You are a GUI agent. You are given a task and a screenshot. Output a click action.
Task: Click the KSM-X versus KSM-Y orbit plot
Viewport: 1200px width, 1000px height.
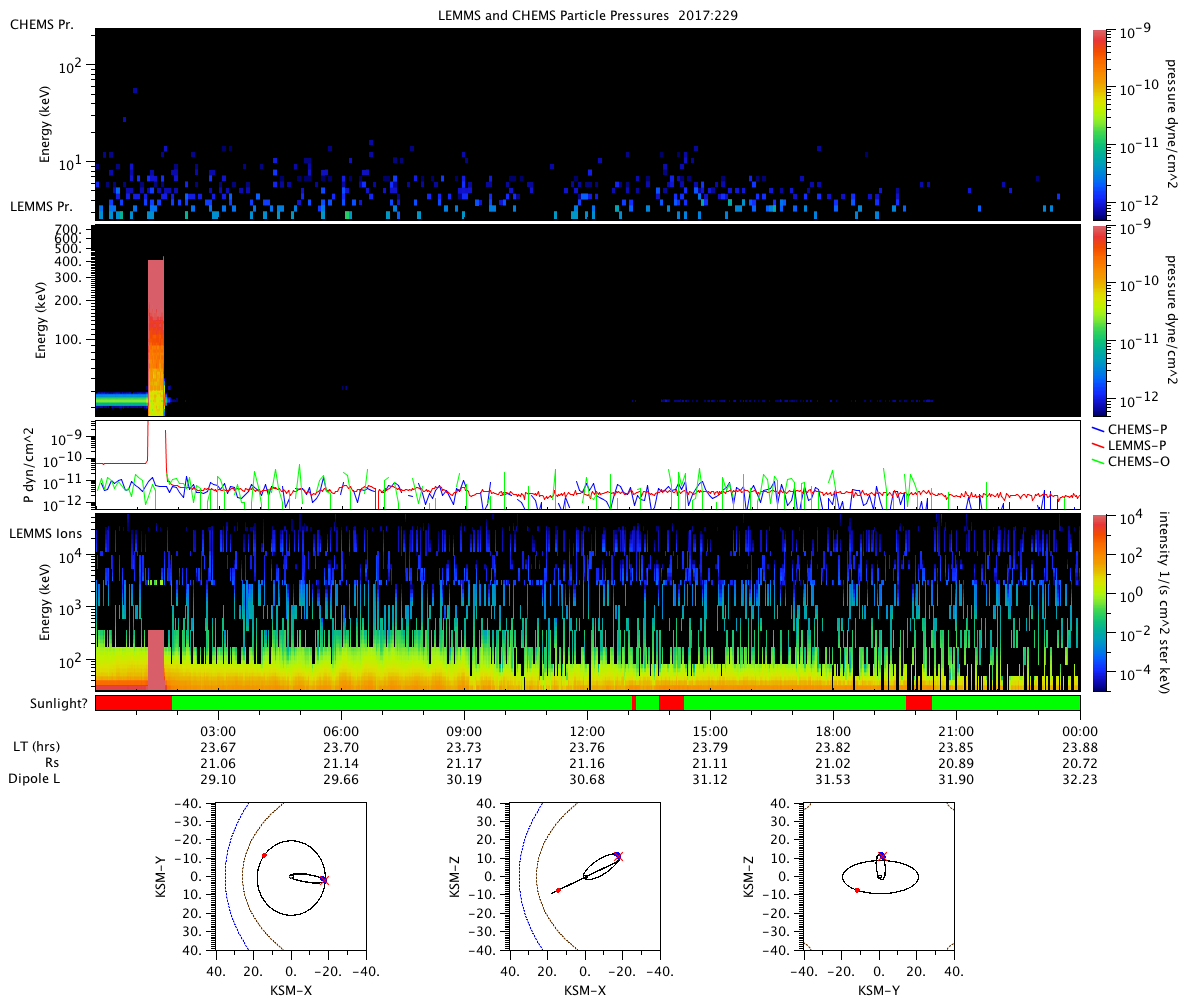(290, 875)
